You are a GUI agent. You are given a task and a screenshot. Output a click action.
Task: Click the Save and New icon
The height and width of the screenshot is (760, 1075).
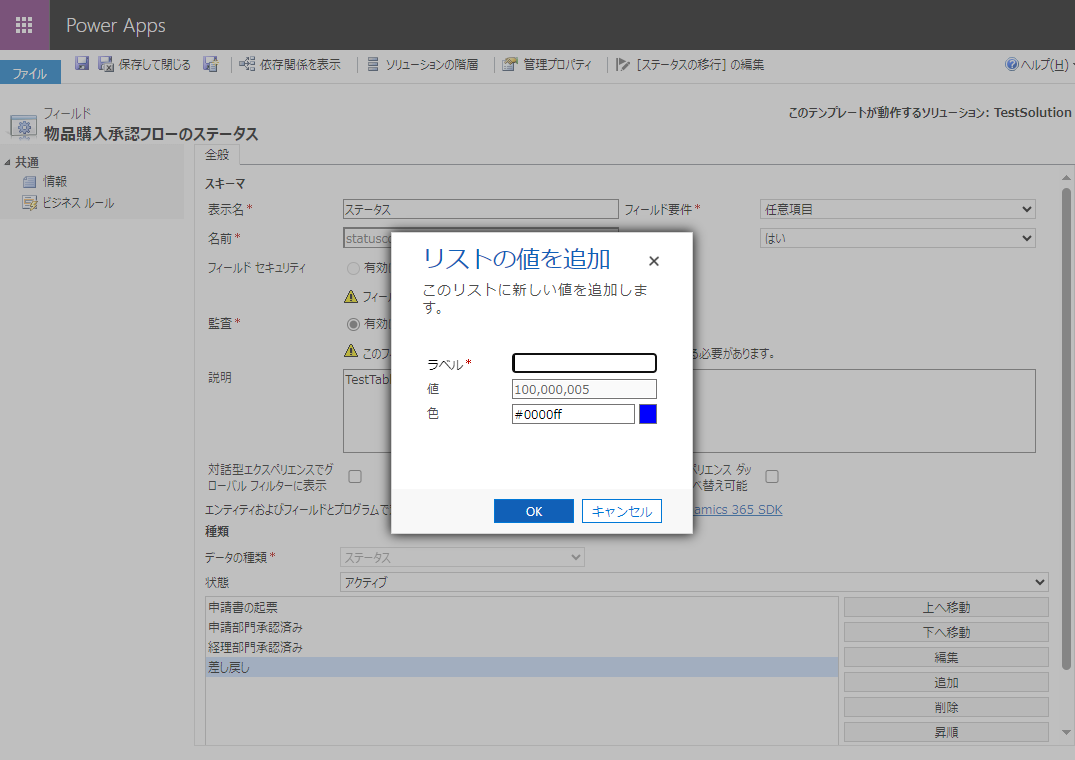coord(210,64)
